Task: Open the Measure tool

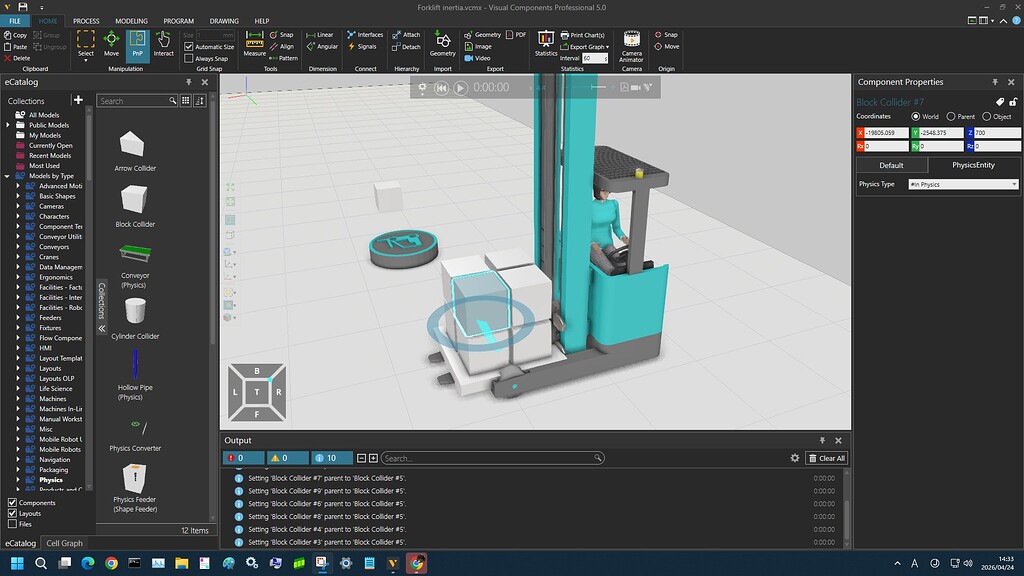Action: pos(254,44)
